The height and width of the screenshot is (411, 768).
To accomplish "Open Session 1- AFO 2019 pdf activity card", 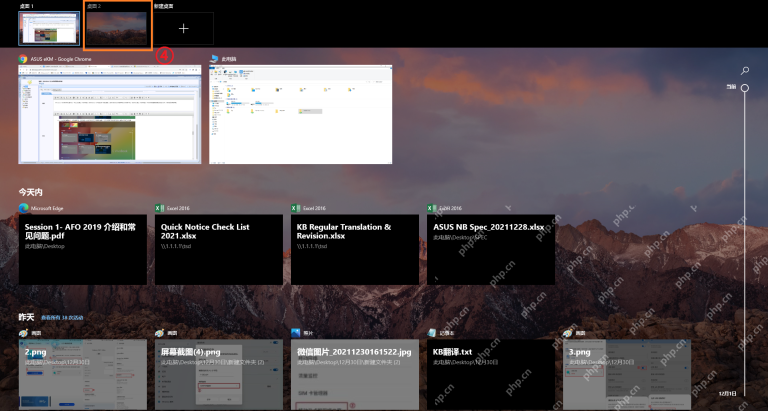I will click(x=83, y=249).
